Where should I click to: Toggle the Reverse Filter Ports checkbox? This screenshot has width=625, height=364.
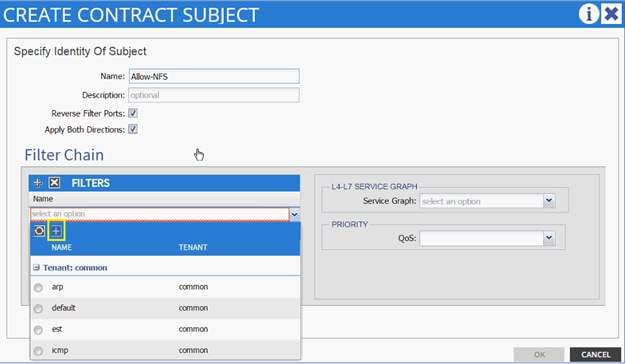(x=133, y=113)
